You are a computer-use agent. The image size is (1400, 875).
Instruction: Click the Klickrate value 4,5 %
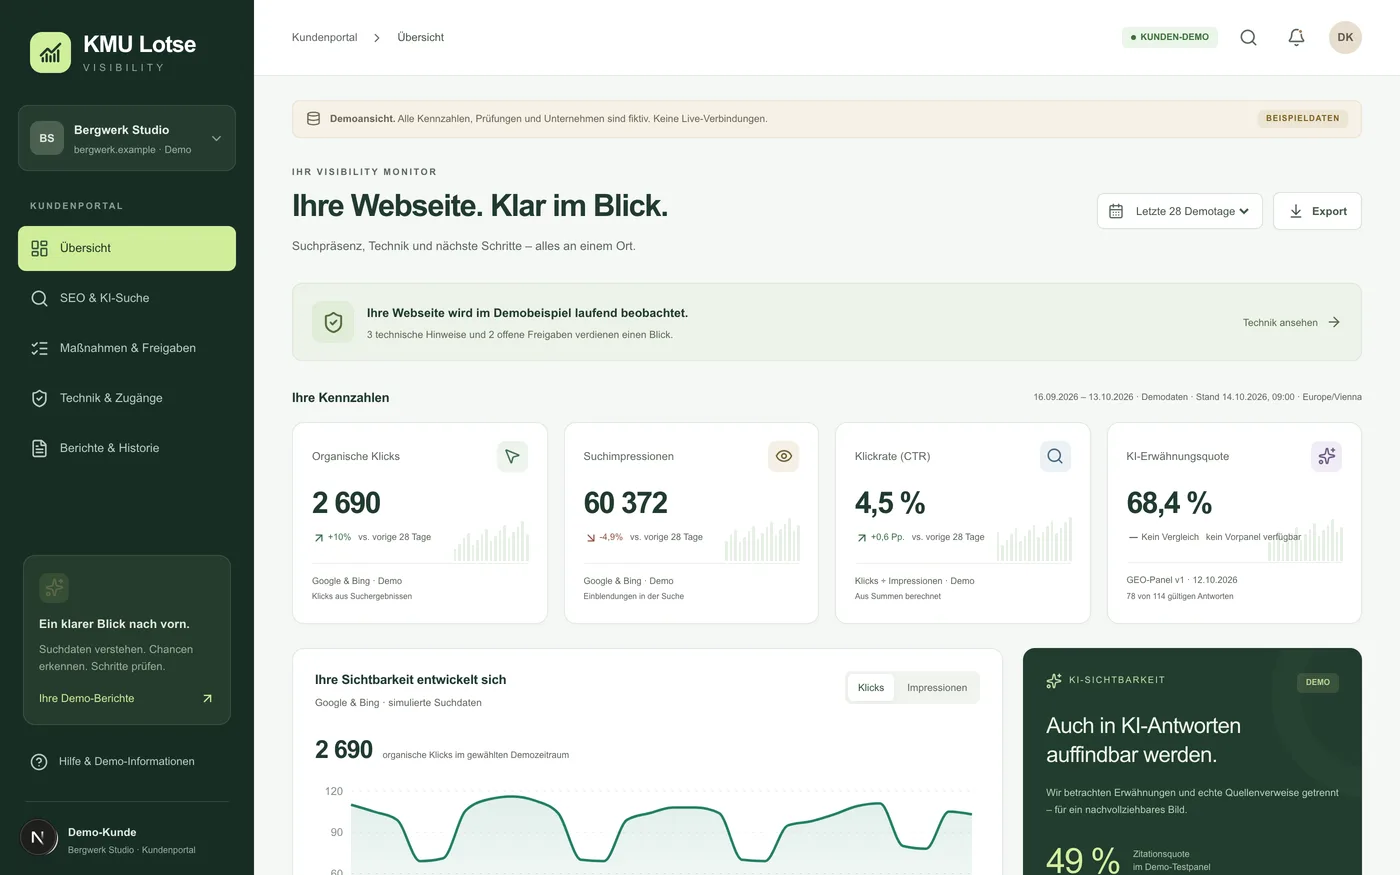890,503
